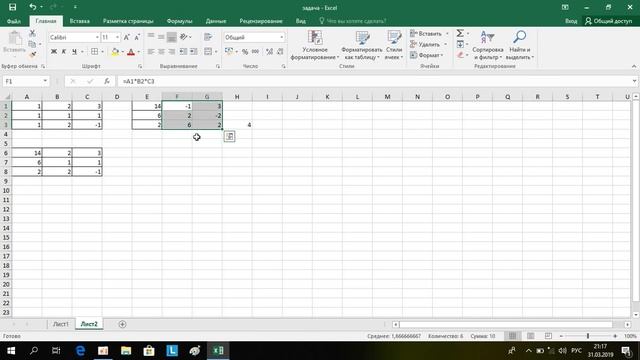Screen dimensions: 640x360
Task: Switch to the Формулы tab
Action: pyautogui.click(x=179, y=21)
